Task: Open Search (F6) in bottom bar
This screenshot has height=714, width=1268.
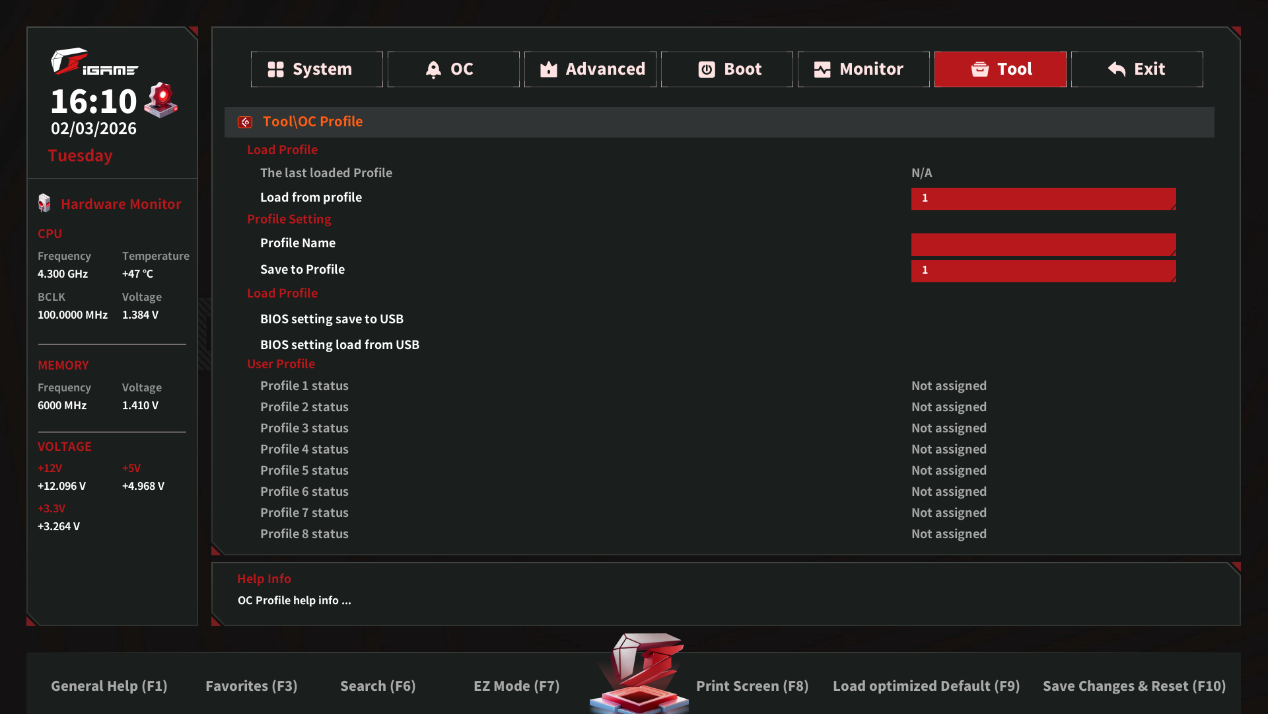Action: (x=377, y=686)
